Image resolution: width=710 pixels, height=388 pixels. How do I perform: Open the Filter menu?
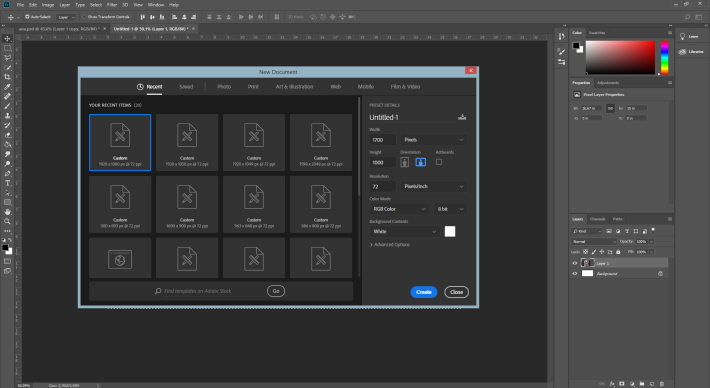[112, 5]
